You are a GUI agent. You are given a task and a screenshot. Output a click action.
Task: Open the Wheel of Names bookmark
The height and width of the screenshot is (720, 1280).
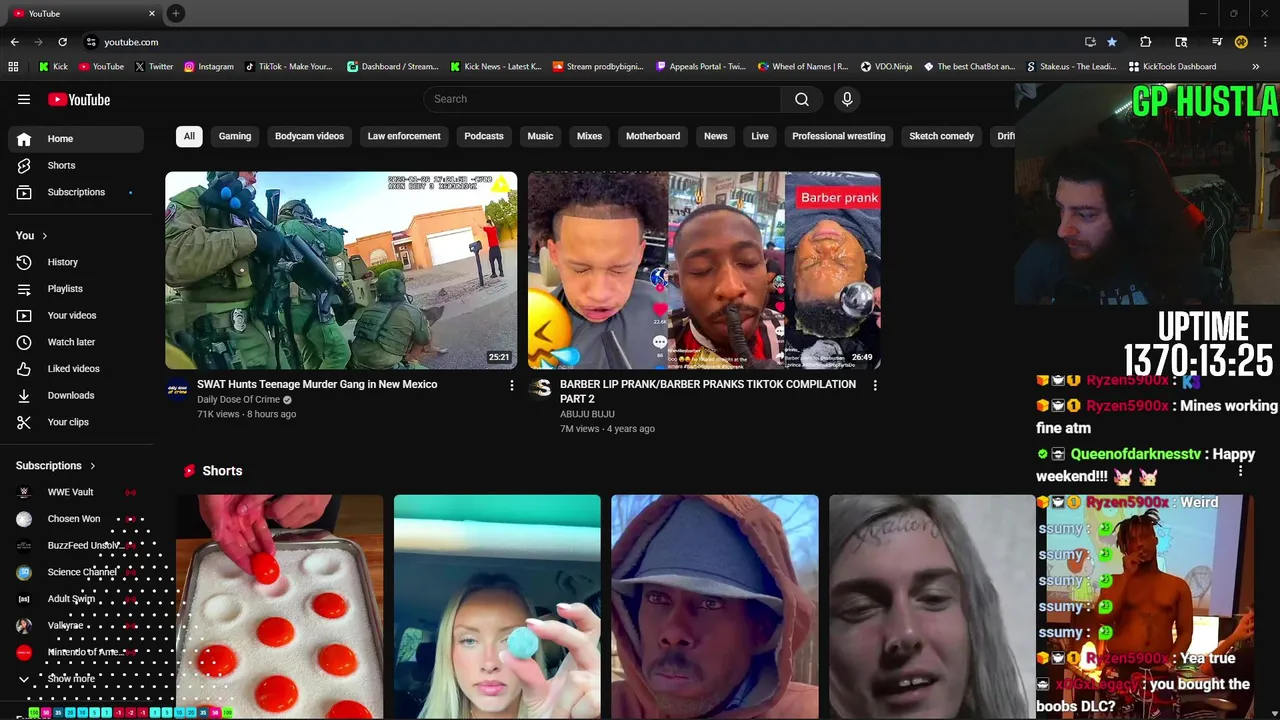coord(803,67)
